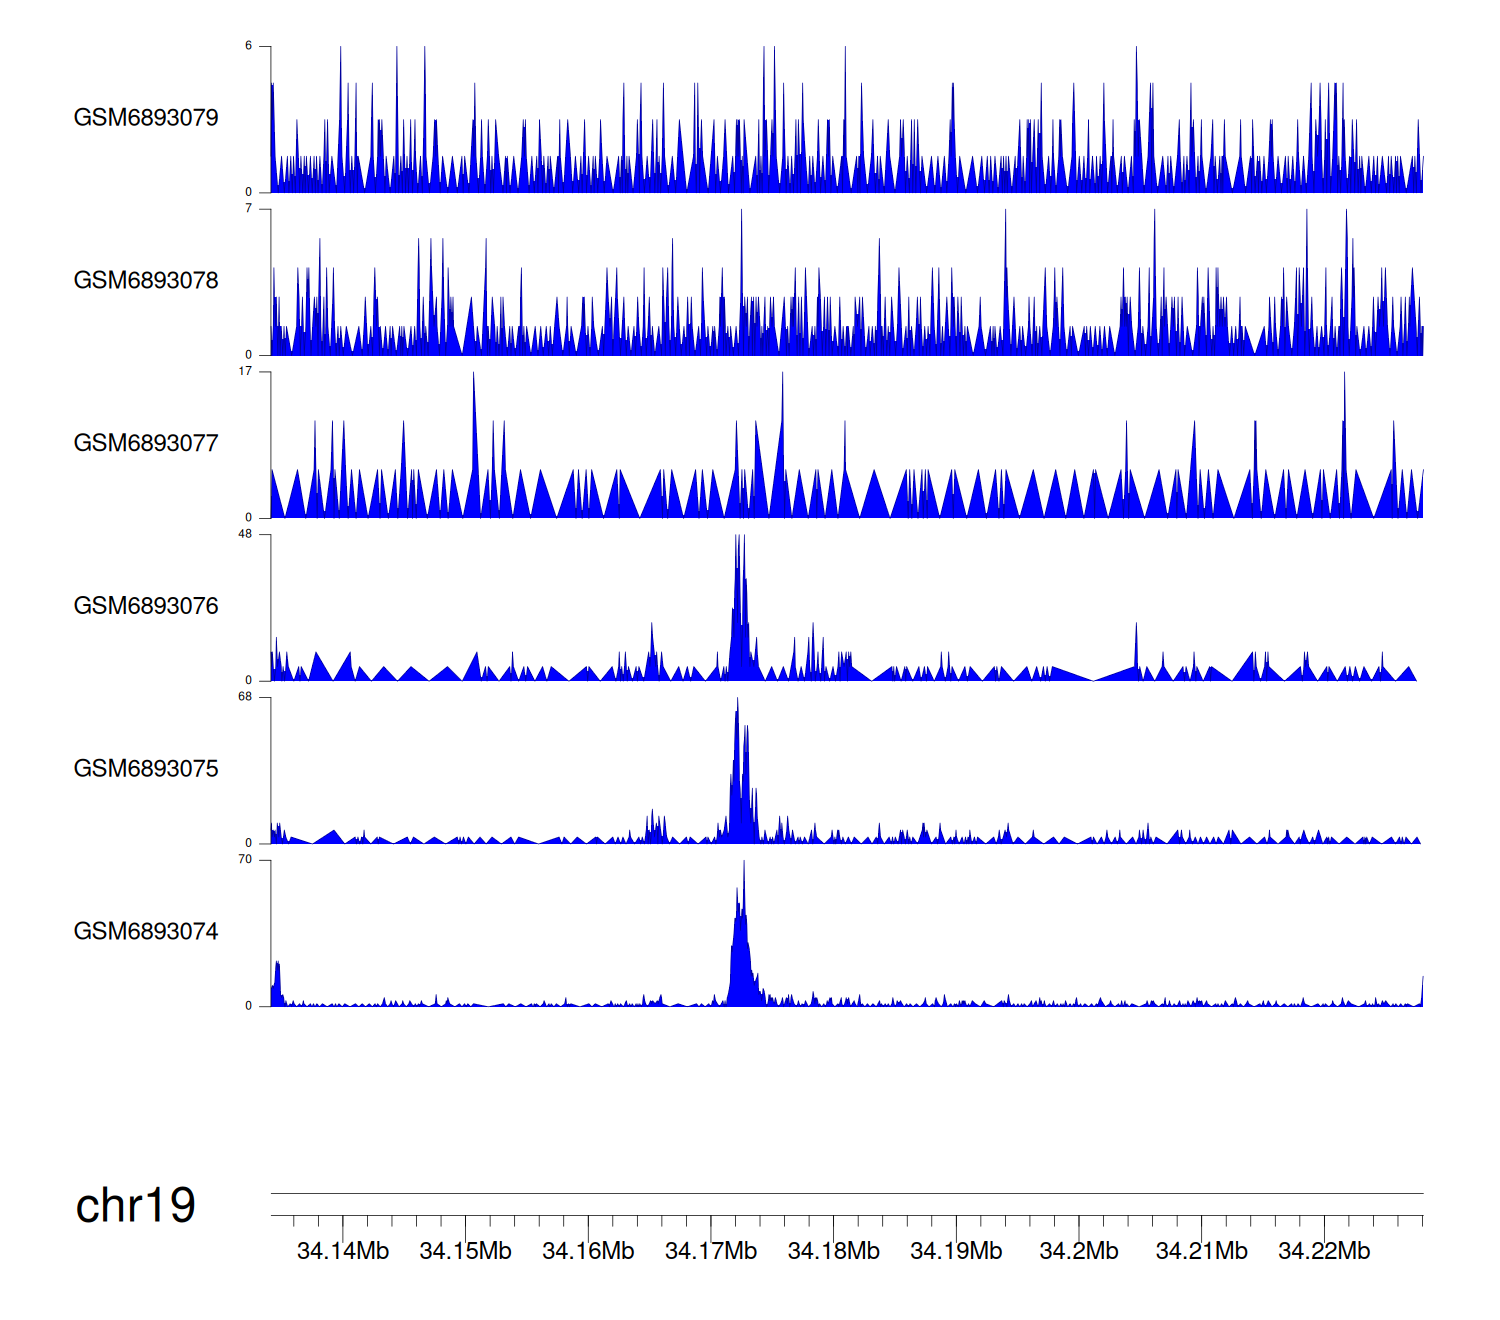Select the 34.17Mb axis label
Image resolution: width=1500 pixels, height=1320 pixels.
point(711,1251)
